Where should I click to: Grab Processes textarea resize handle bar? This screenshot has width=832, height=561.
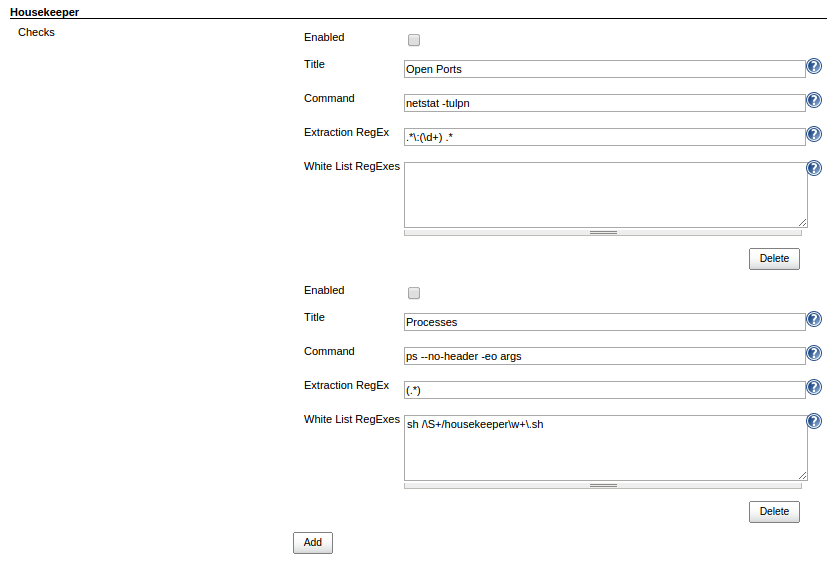pyautogui.click(x=603, y=486)
